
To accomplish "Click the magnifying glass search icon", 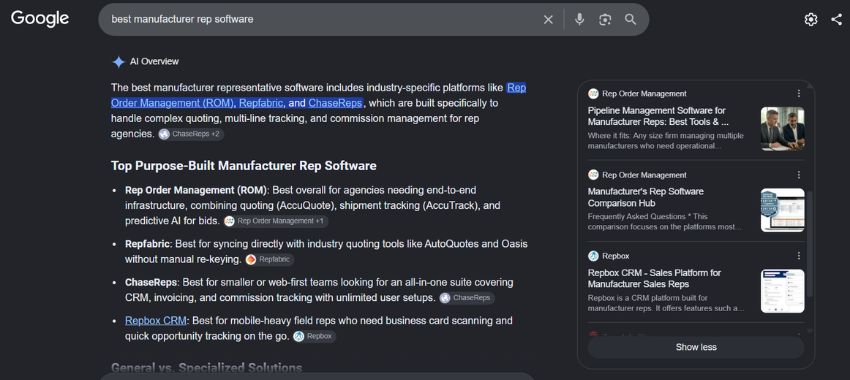I will 630,20.
